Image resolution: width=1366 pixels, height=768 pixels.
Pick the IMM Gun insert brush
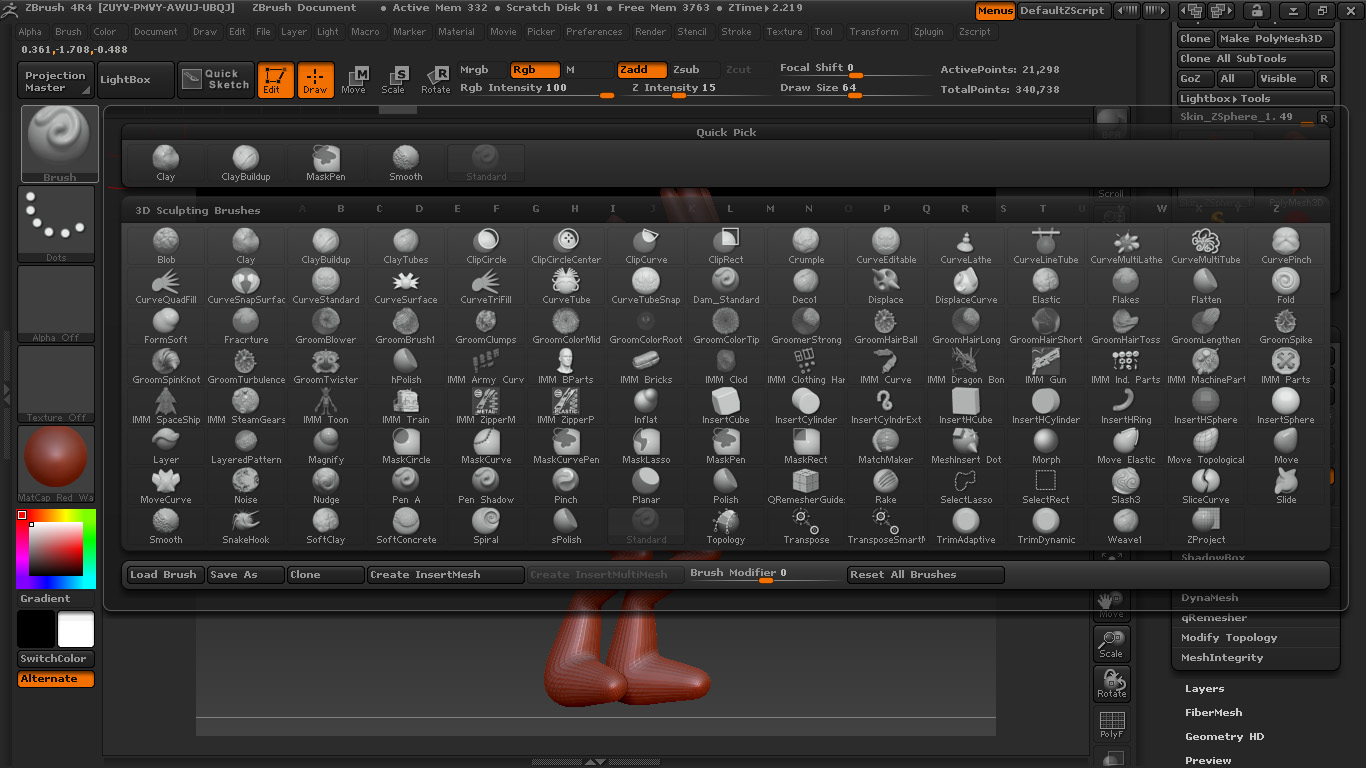tap(1046, 366)
